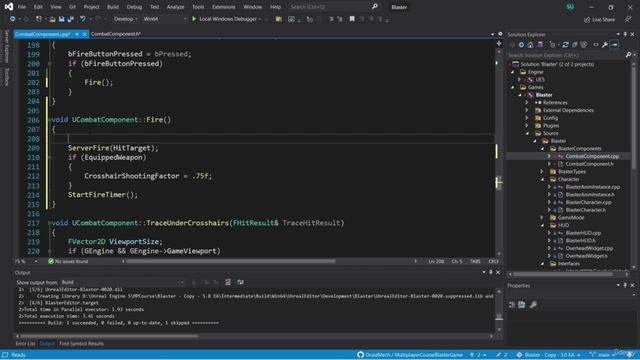Click the Preview Selected Items icon in Solution Explorer
Image resolution: width=640 pixels, height=360 pixels.
point(615,45)
